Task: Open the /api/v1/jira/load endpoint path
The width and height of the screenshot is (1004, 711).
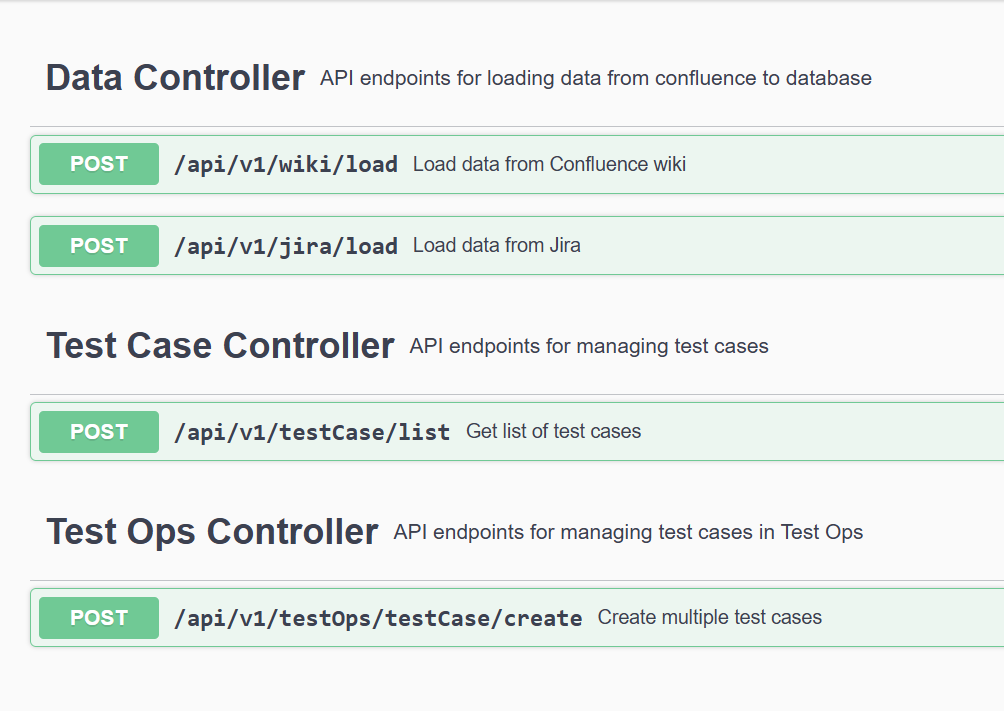Action: [x=286, y=246]
